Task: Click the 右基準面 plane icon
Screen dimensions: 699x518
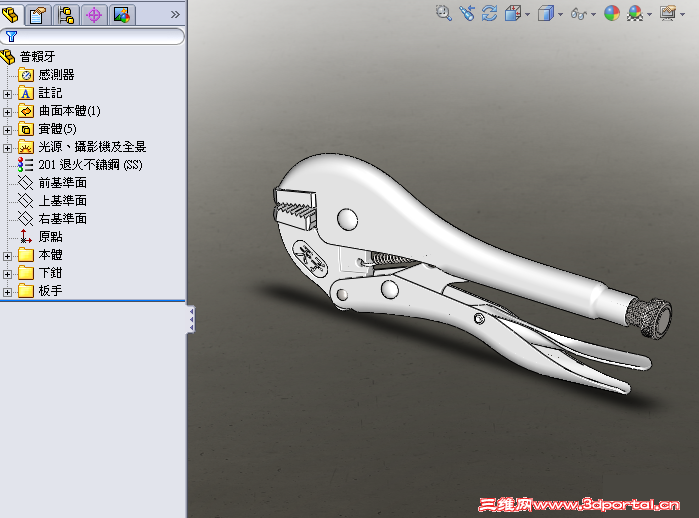Action: click(25, 218)
